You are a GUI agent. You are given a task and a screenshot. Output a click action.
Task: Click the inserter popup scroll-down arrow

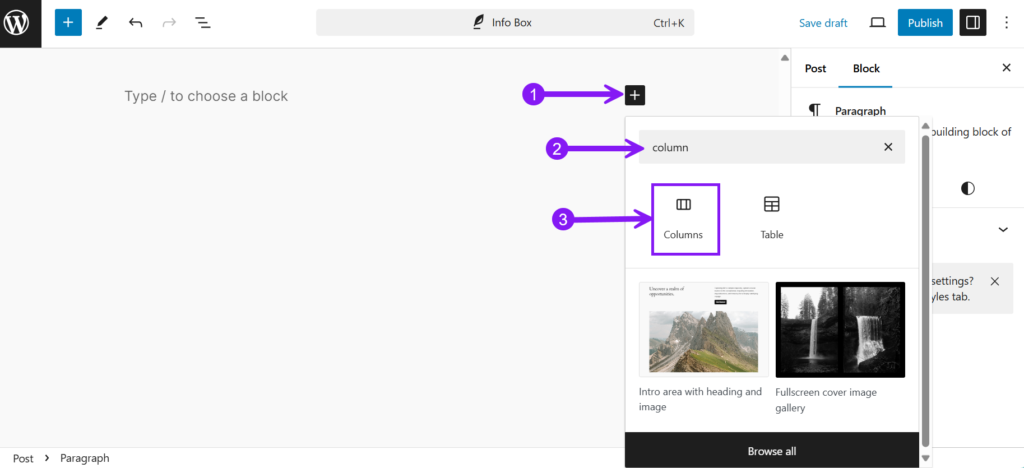[x=925, y=459]
